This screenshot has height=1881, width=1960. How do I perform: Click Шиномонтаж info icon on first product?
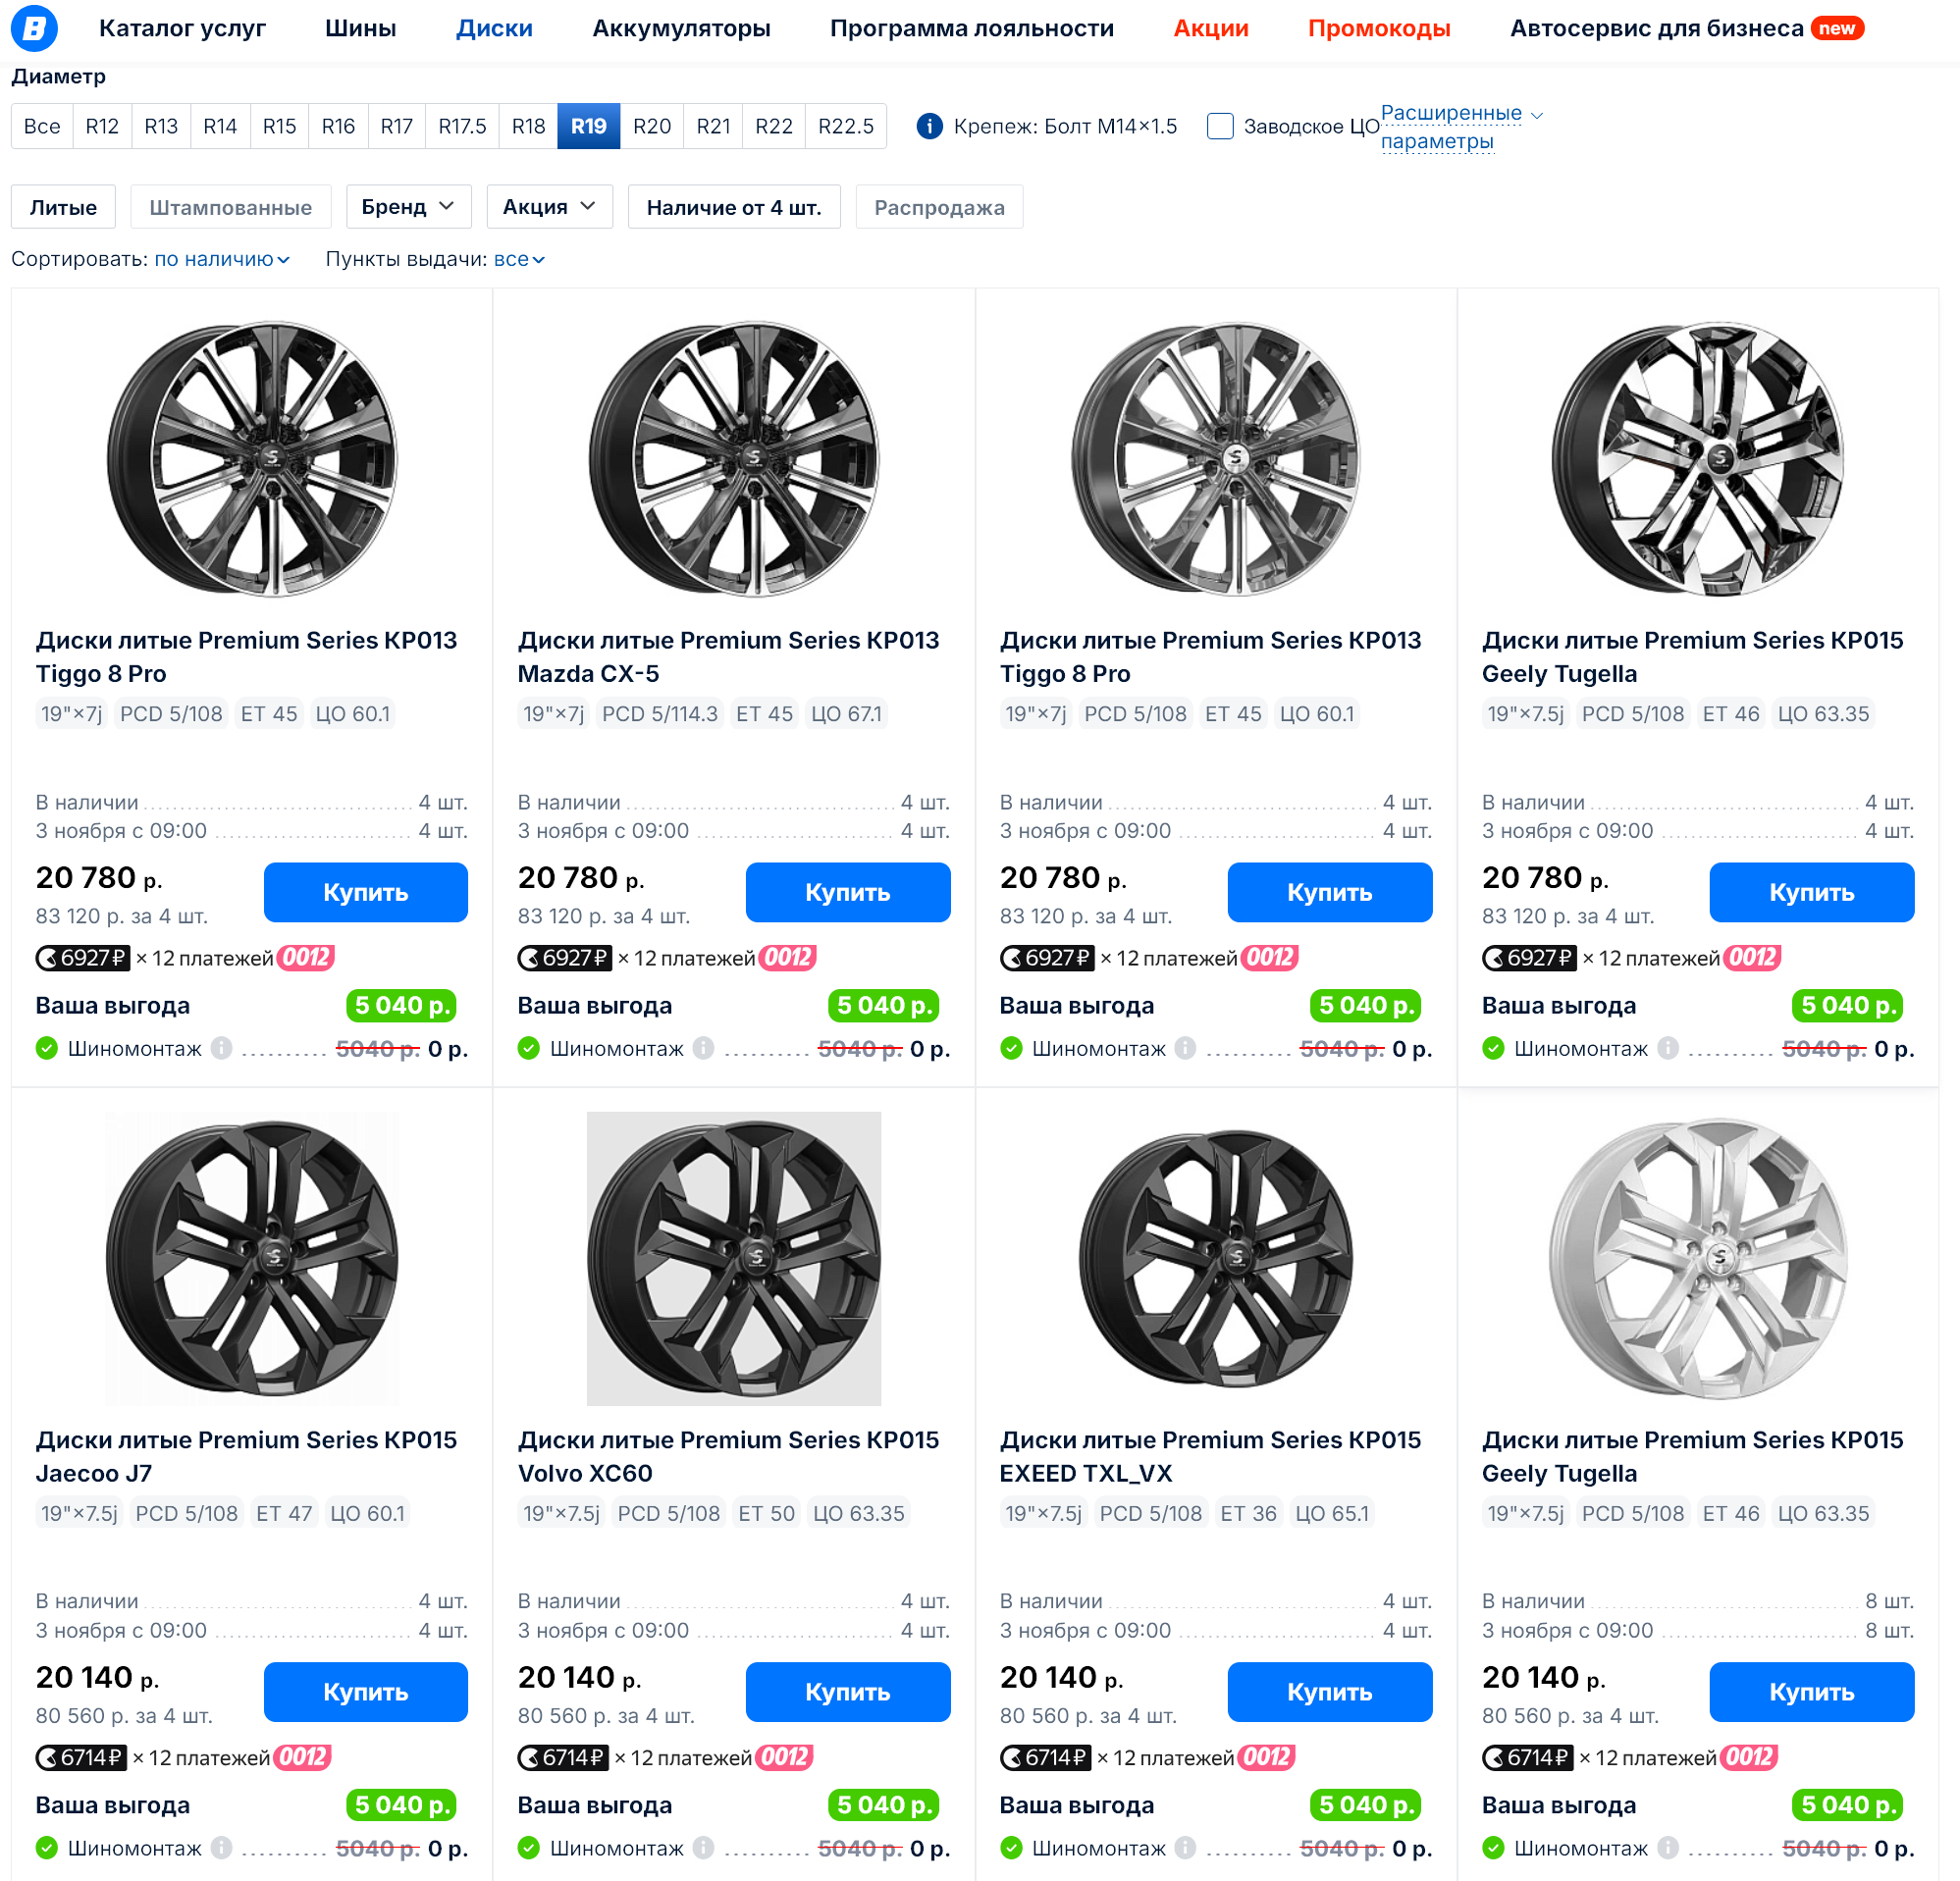point(222,1048)
